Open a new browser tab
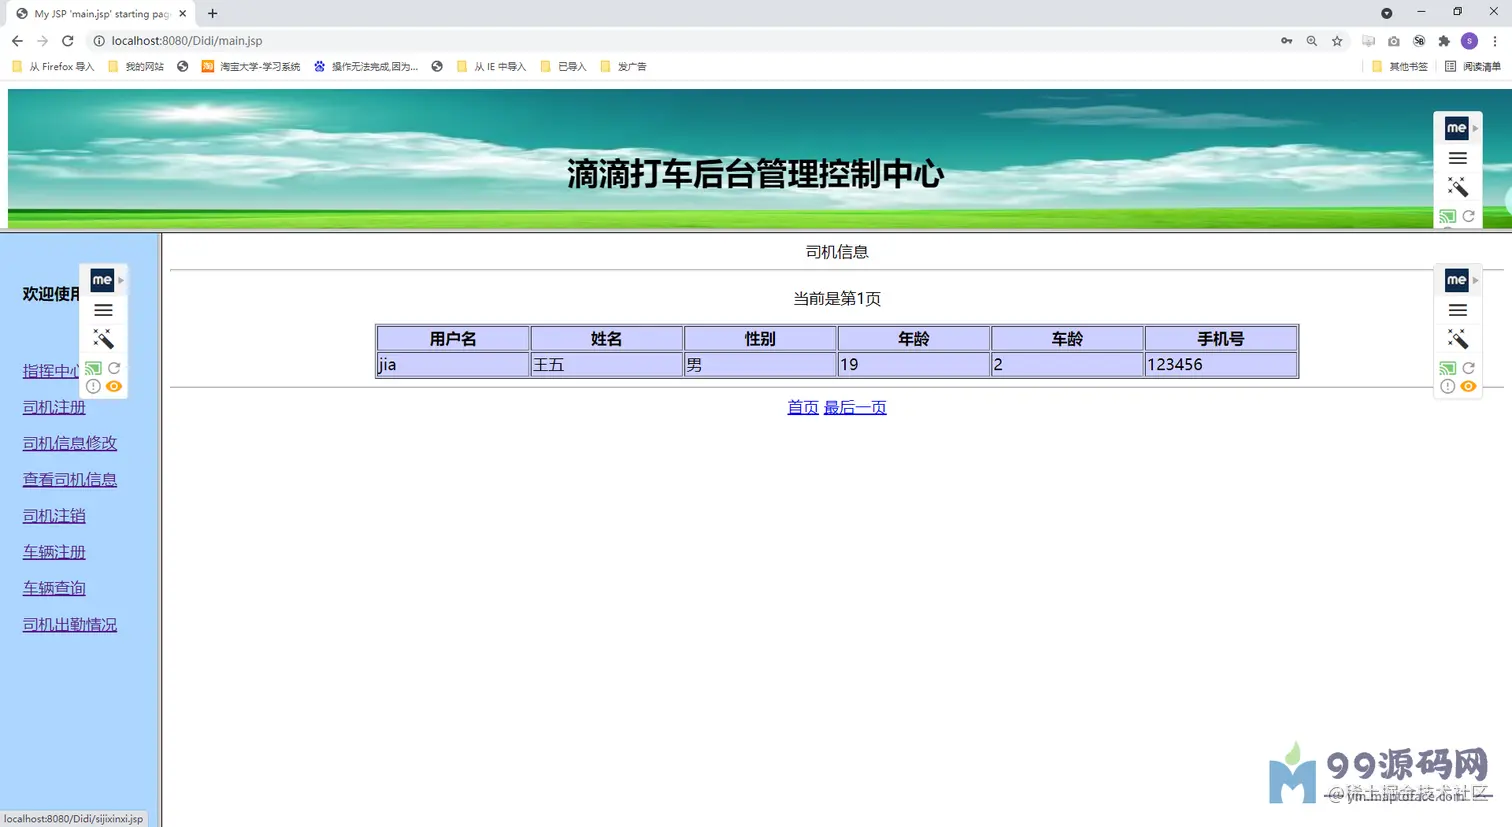This screenshot has height=827, width=1512. (x=212, y=14)
